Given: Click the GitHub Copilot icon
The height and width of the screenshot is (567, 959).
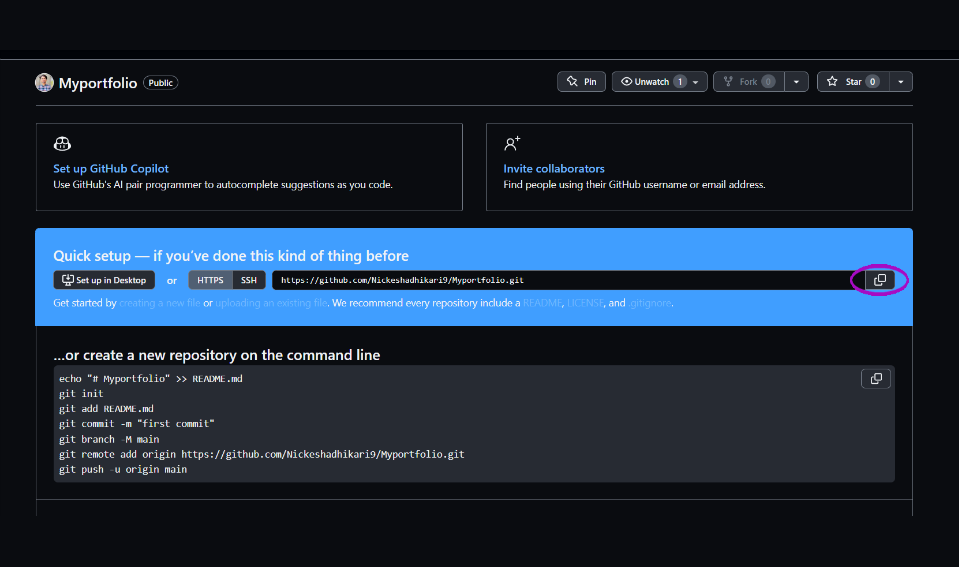Looking at the screenshot, I should [x=62, y=144].
